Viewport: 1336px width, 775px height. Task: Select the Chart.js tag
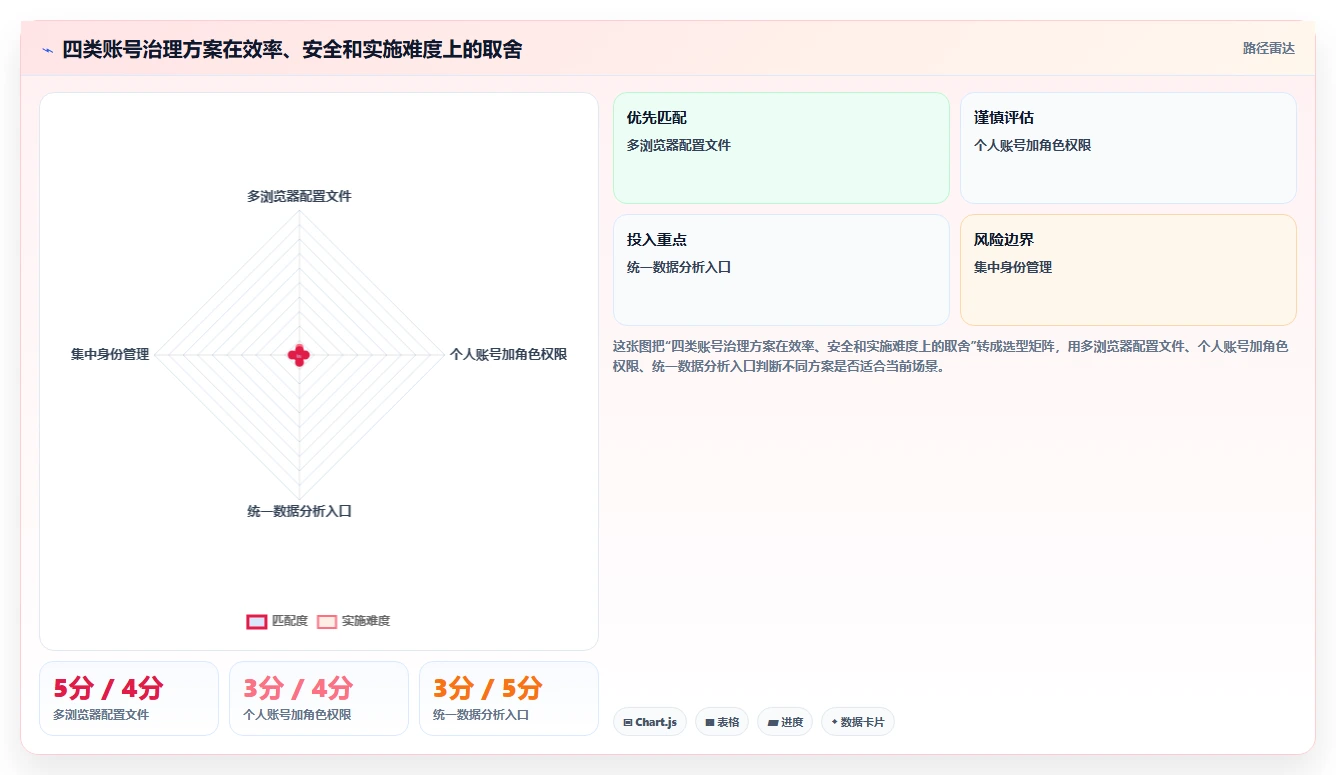click(650, 722)
